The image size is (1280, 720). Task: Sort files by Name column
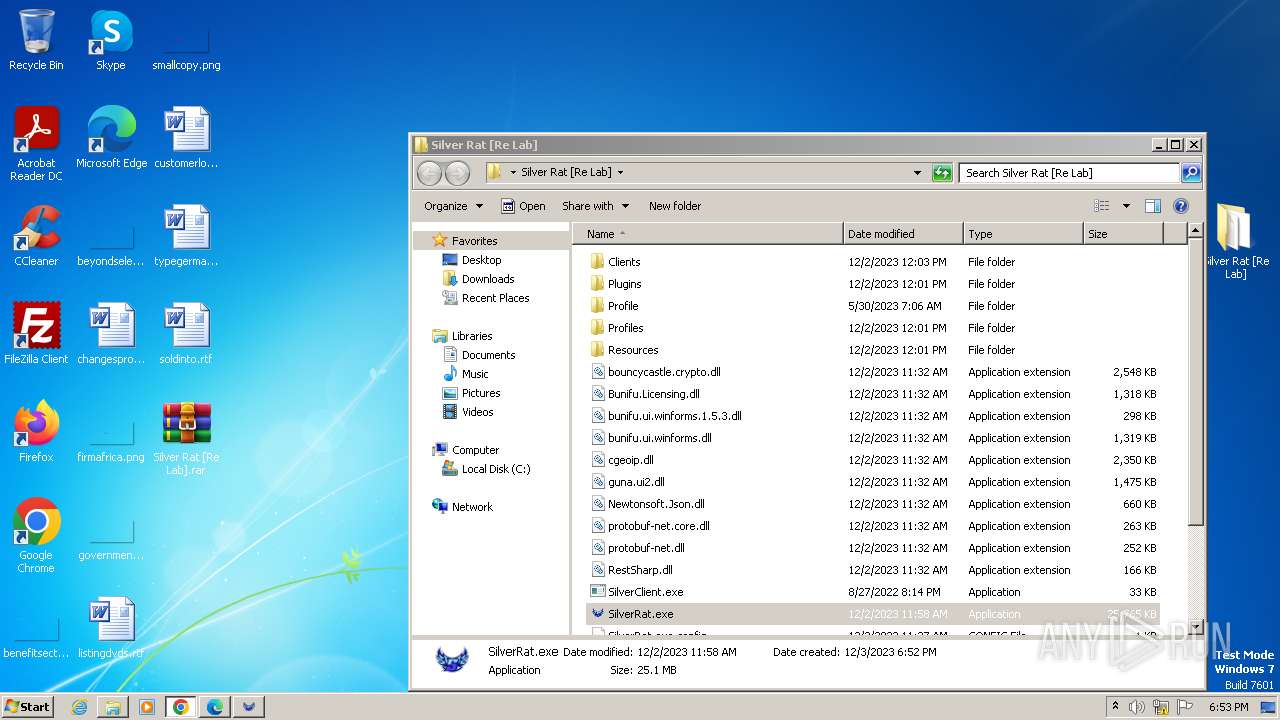708,234
